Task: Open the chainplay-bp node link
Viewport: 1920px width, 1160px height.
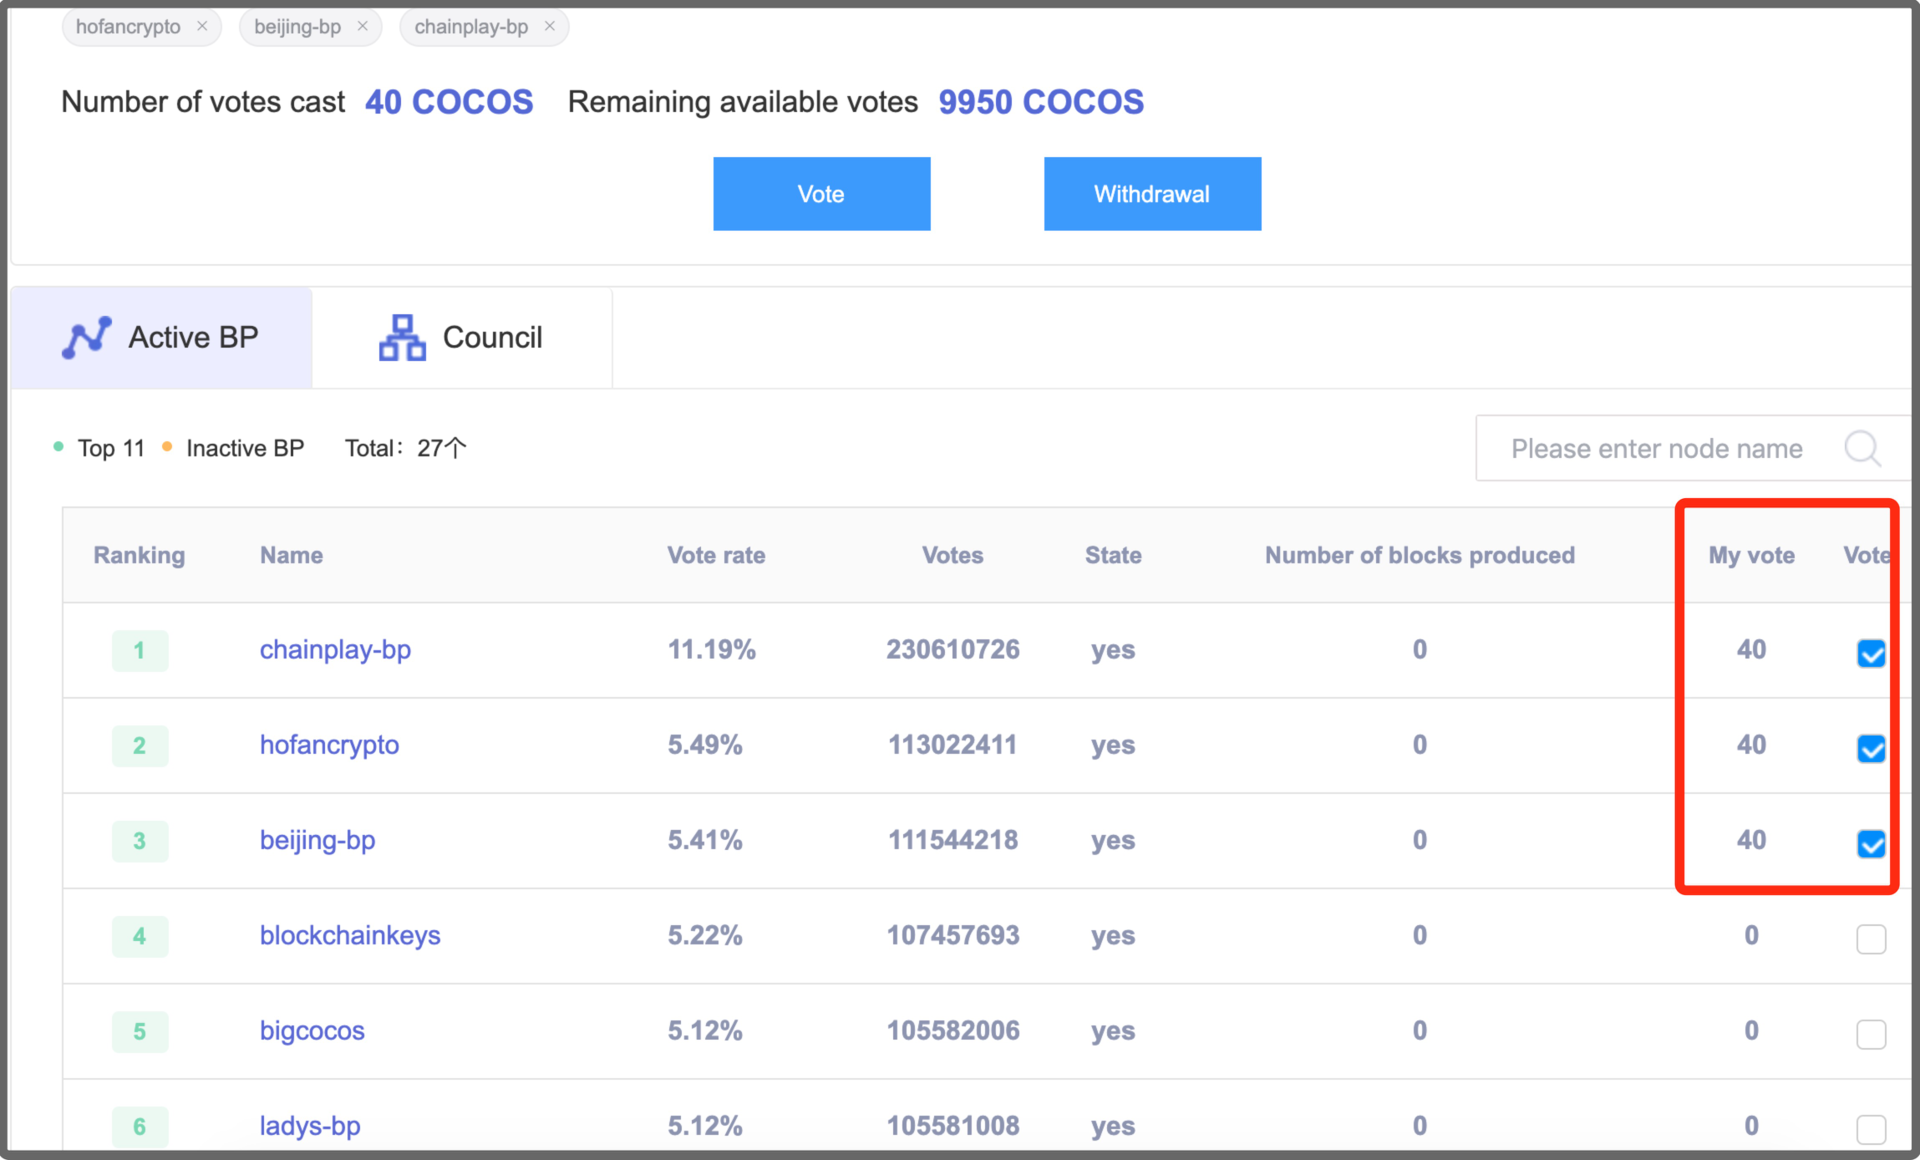Action: click(335, 650)
